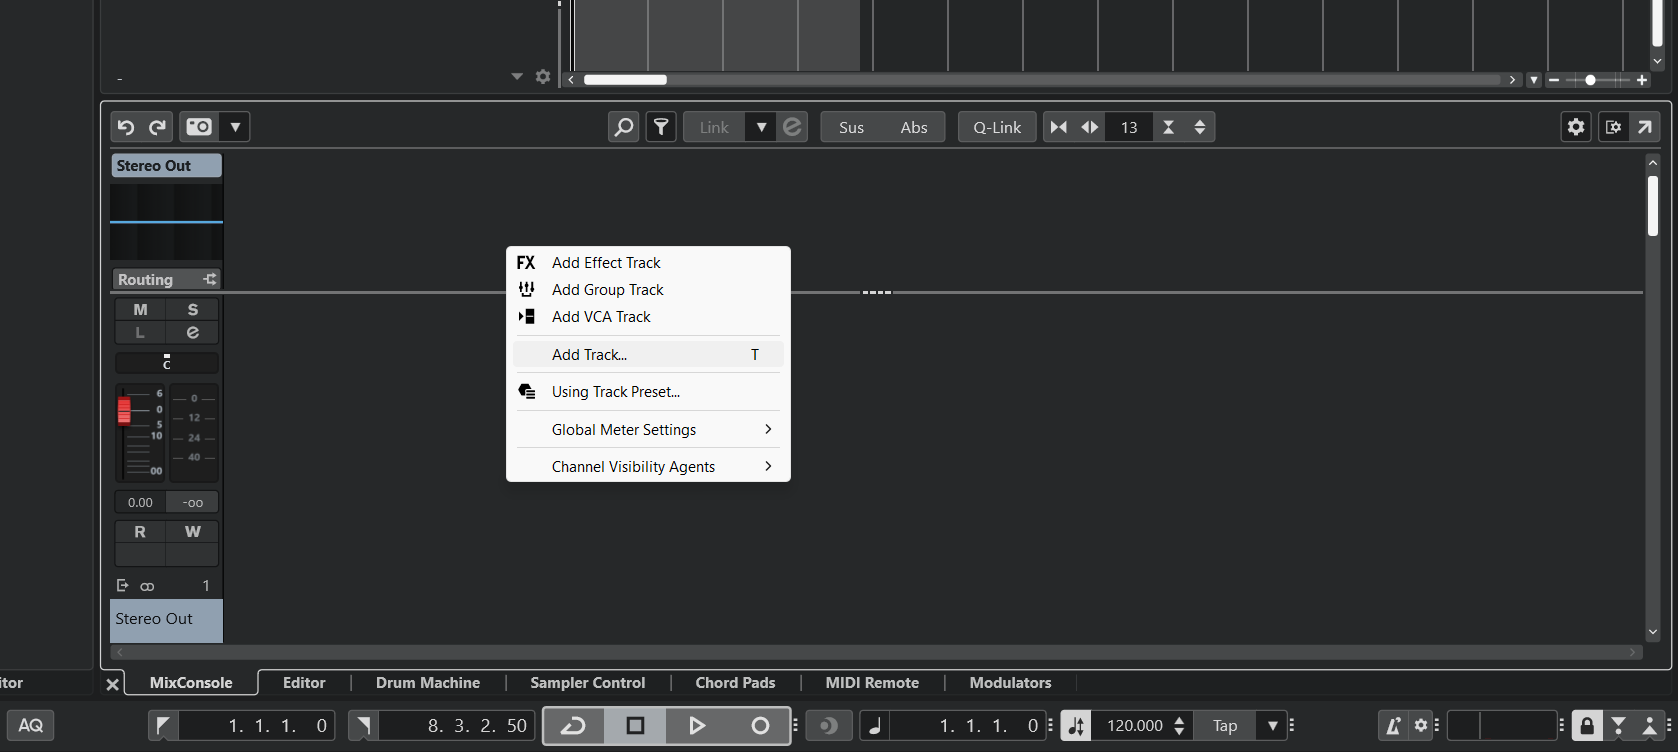1678x752 pixels.
Task: Switch to the Modulators tab
Action: pyautogui.click(x=1011, y=683)
